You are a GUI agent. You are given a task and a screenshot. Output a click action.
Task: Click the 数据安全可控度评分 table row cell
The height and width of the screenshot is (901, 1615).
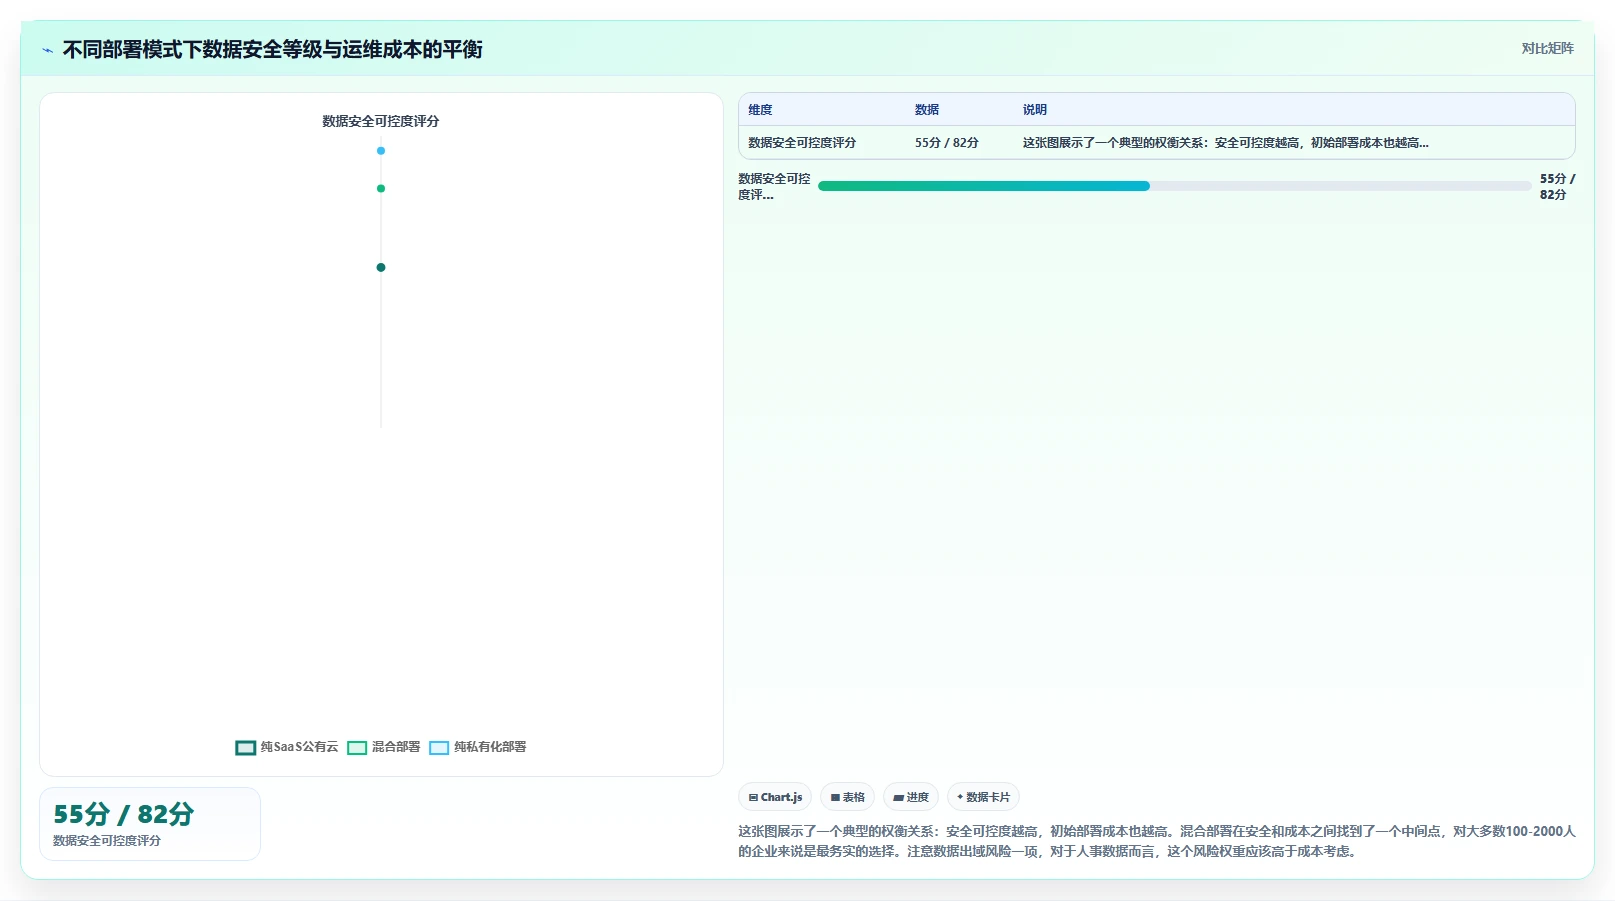(x=802, y=143)
